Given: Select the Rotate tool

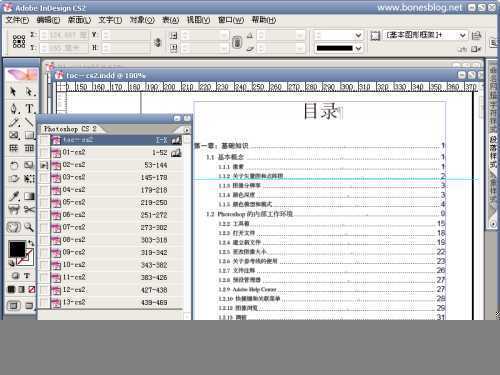Looking at the screenshot, I should click(x=14, y=165).
